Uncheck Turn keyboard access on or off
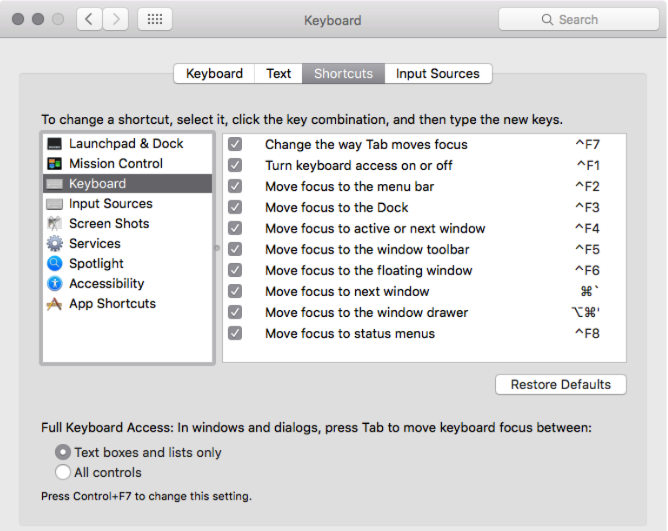Image resolution: width=668 pixels, height=531 pixels. [x=235, y=165]
